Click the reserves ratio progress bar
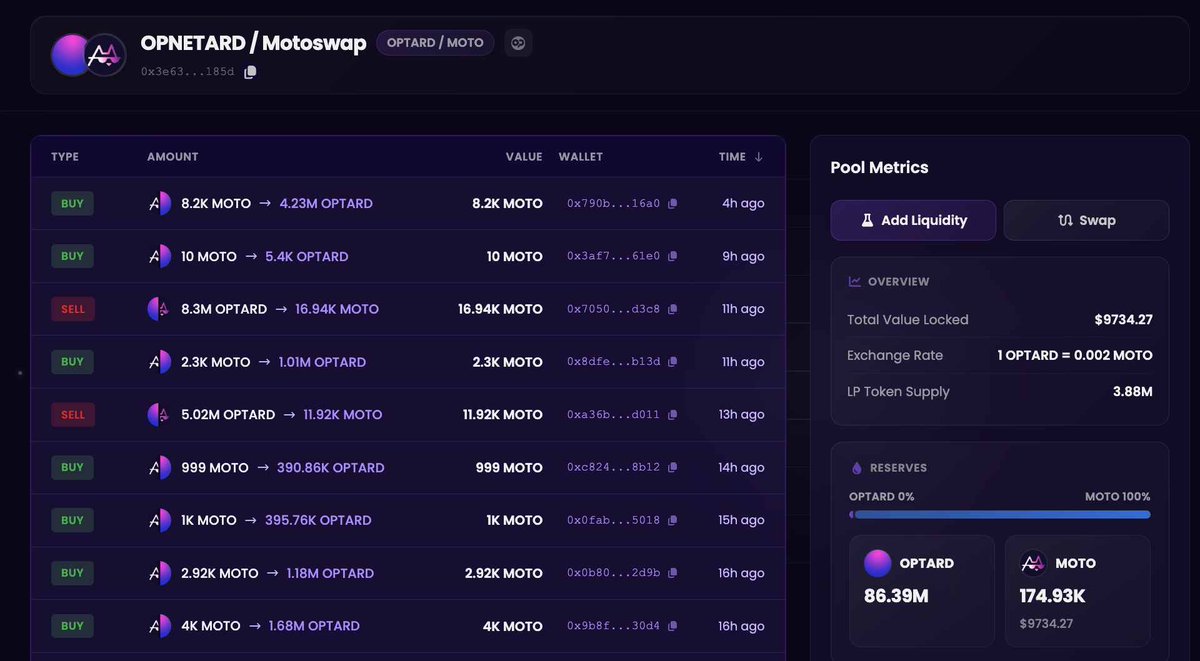1200x661 pixels. (x=1000, y=515)
